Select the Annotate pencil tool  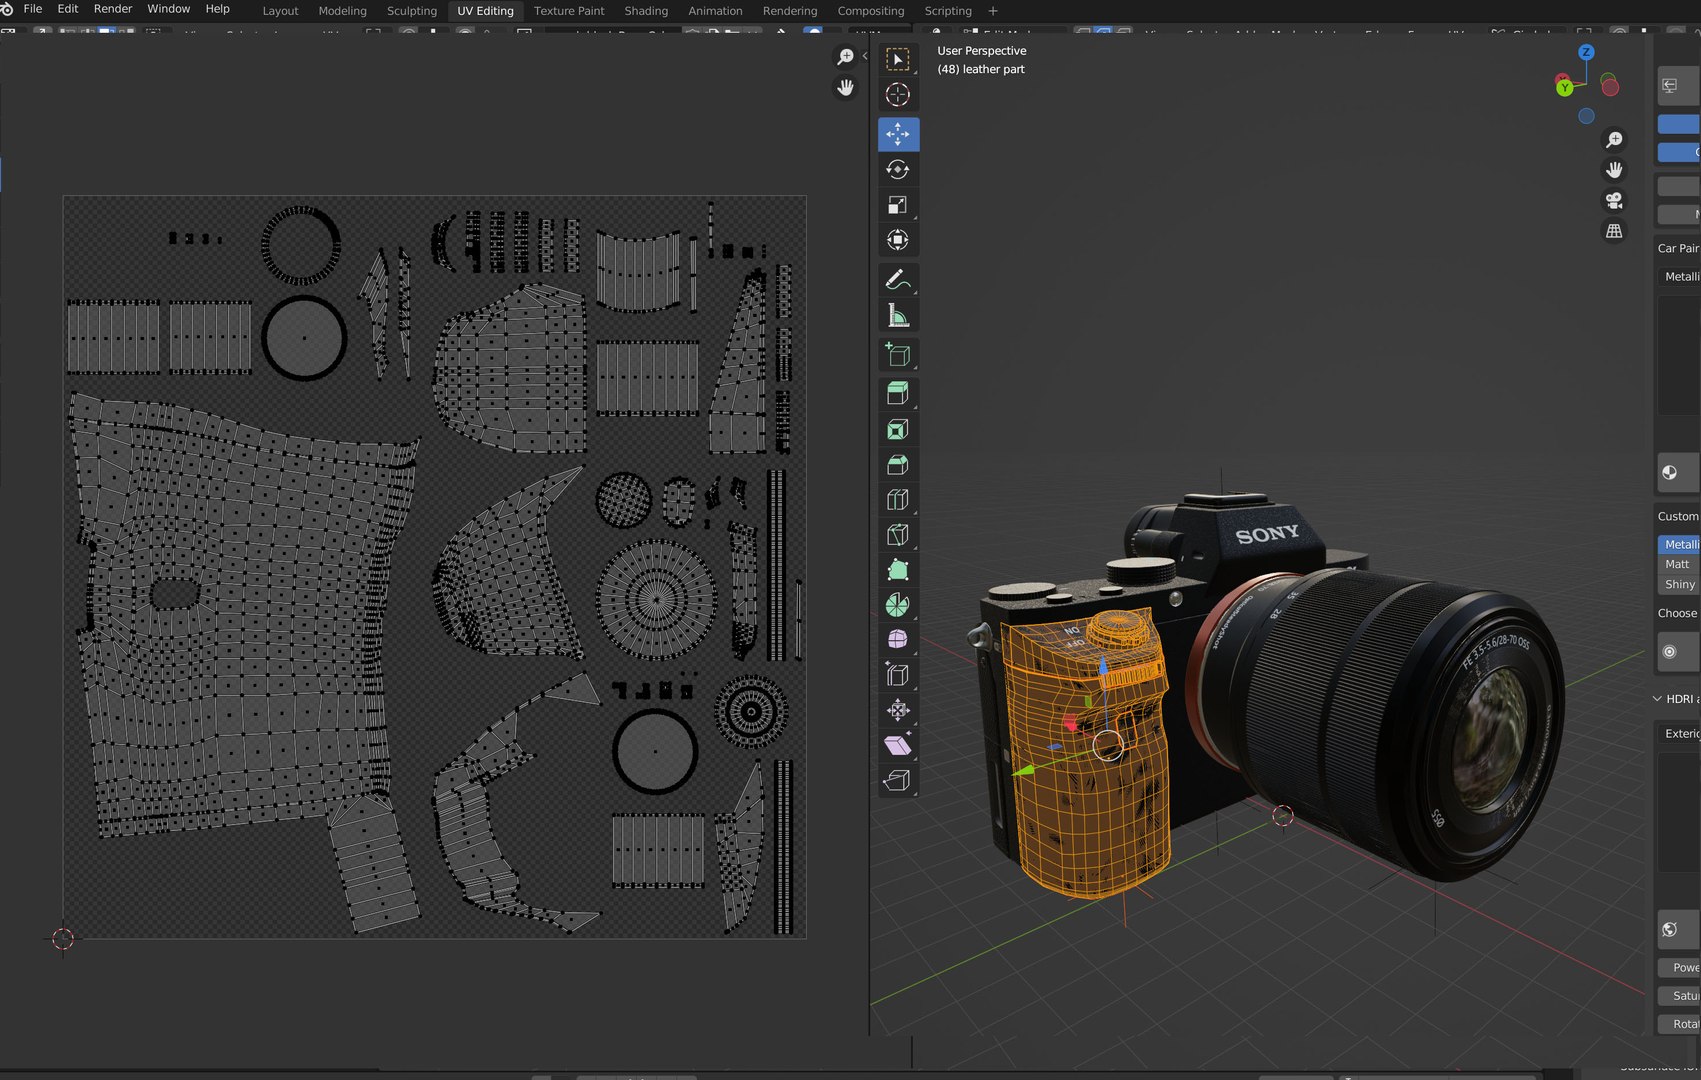pyautogui.click(x=898, y=280)
